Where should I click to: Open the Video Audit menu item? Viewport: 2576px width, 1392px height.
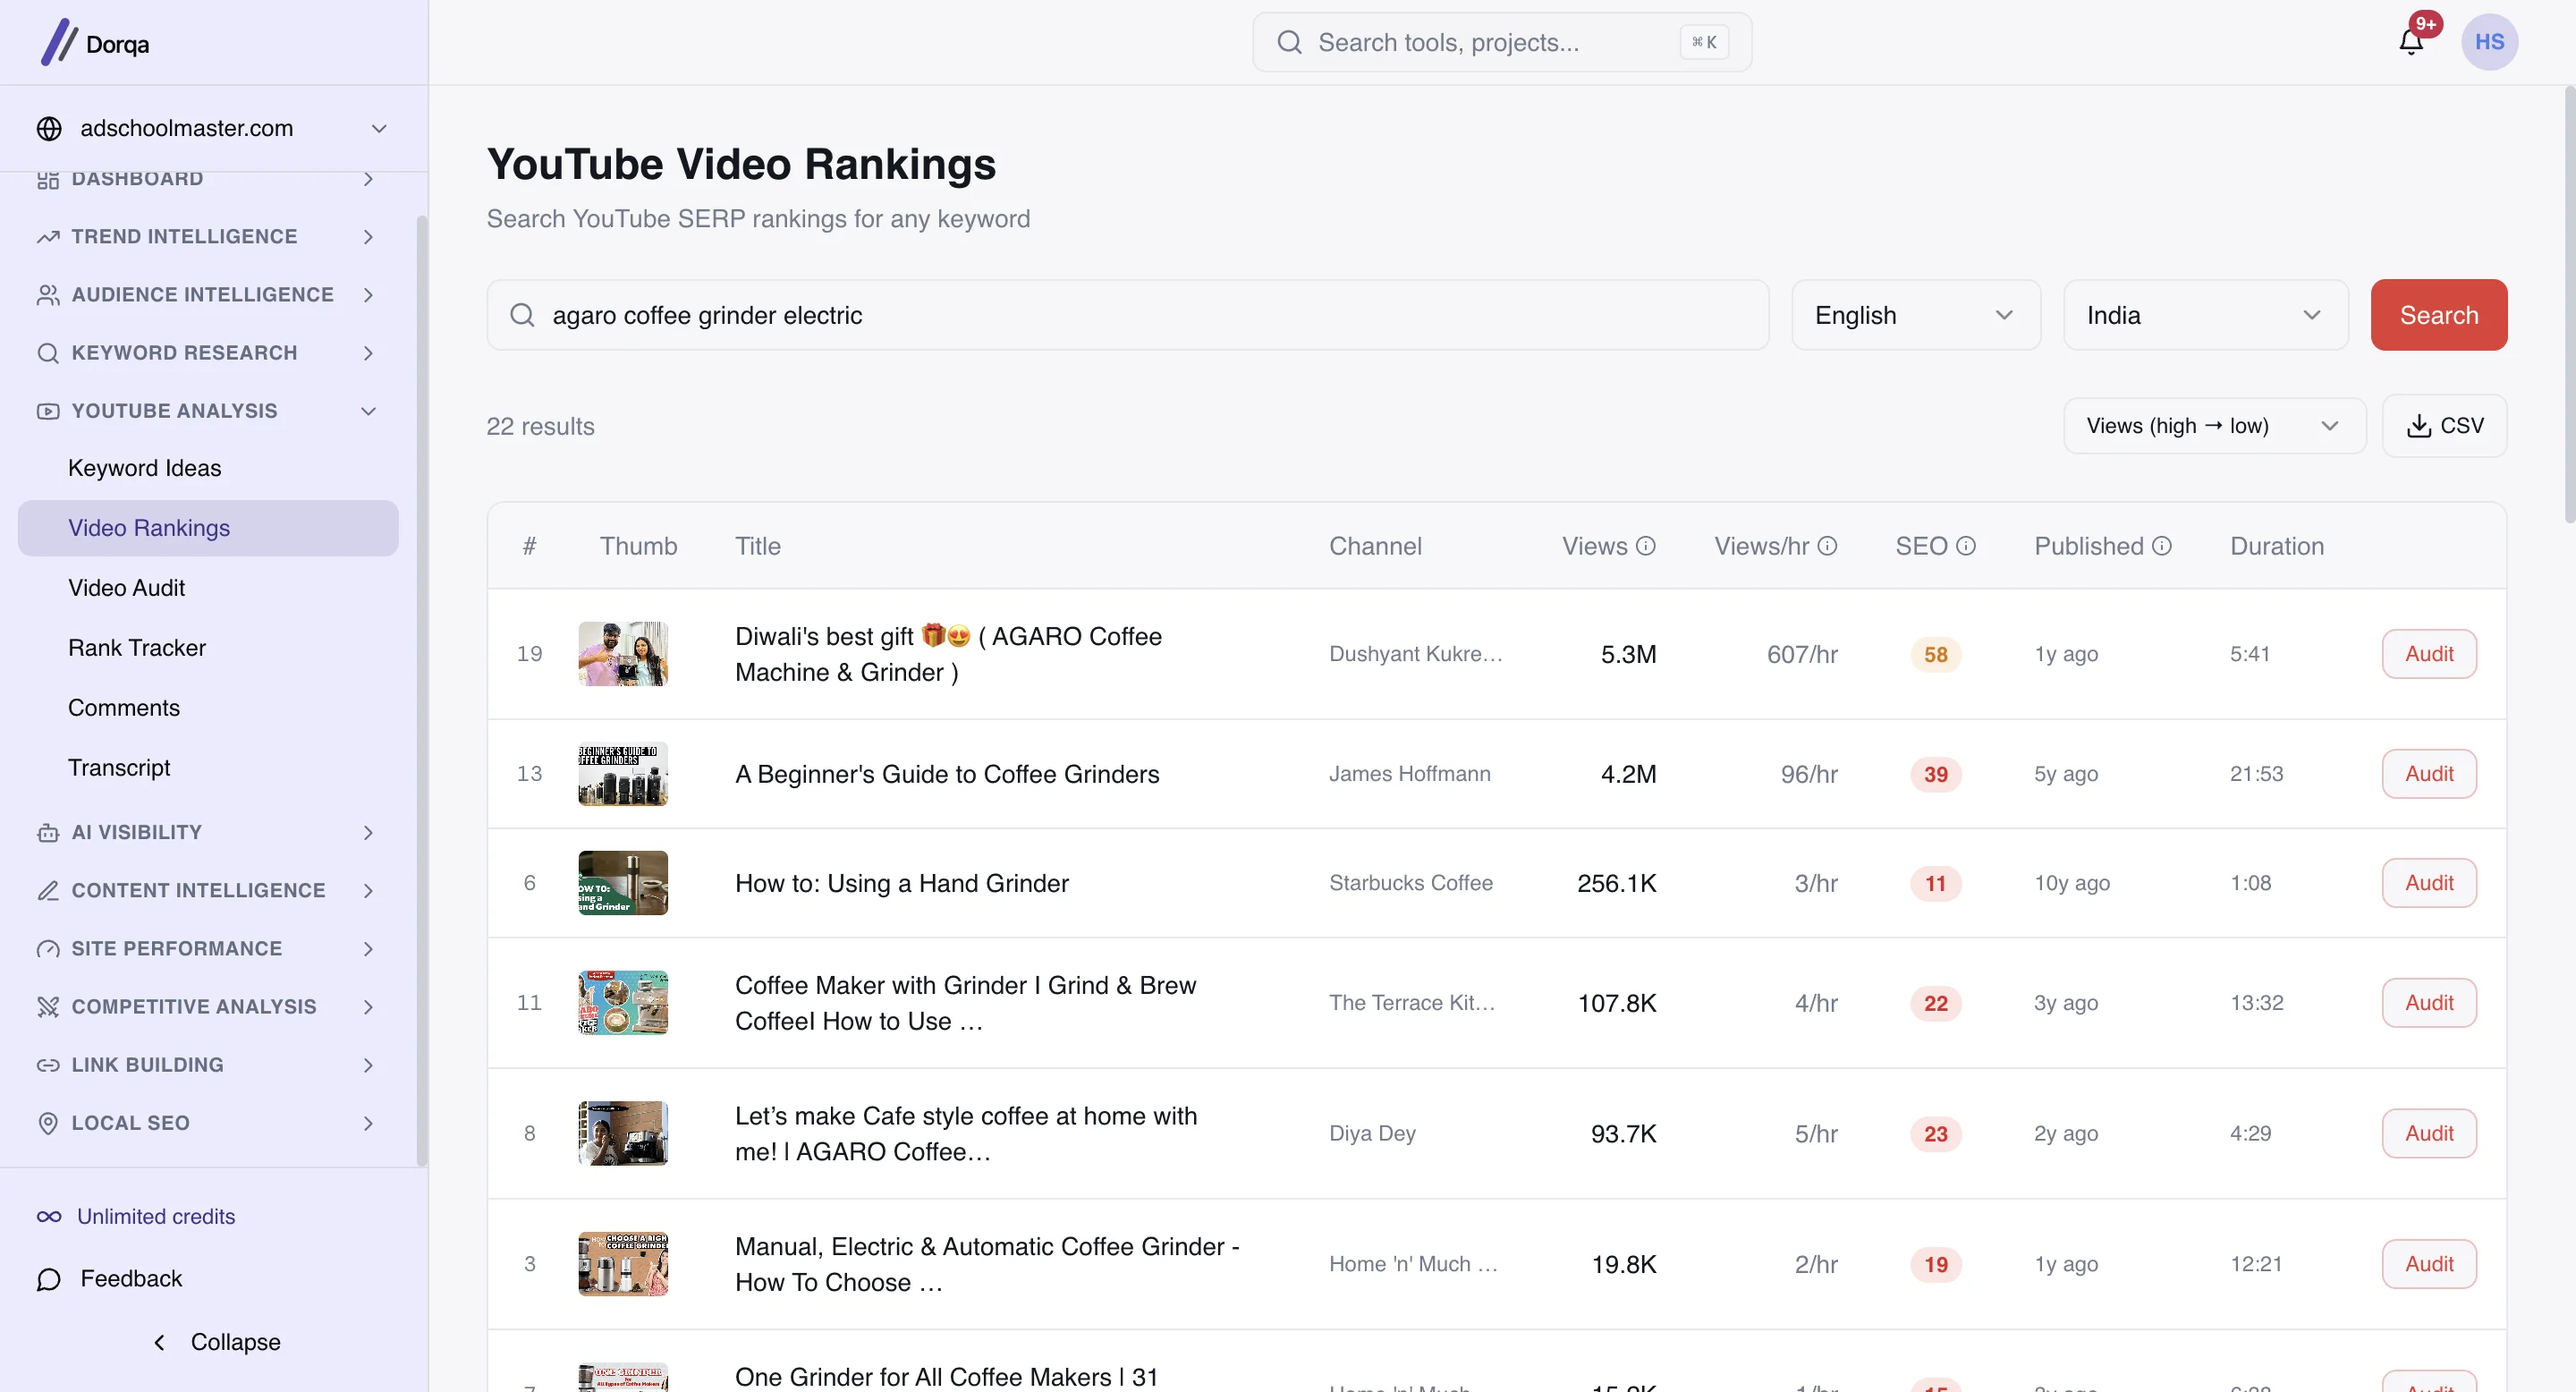[x=208, y=588]
